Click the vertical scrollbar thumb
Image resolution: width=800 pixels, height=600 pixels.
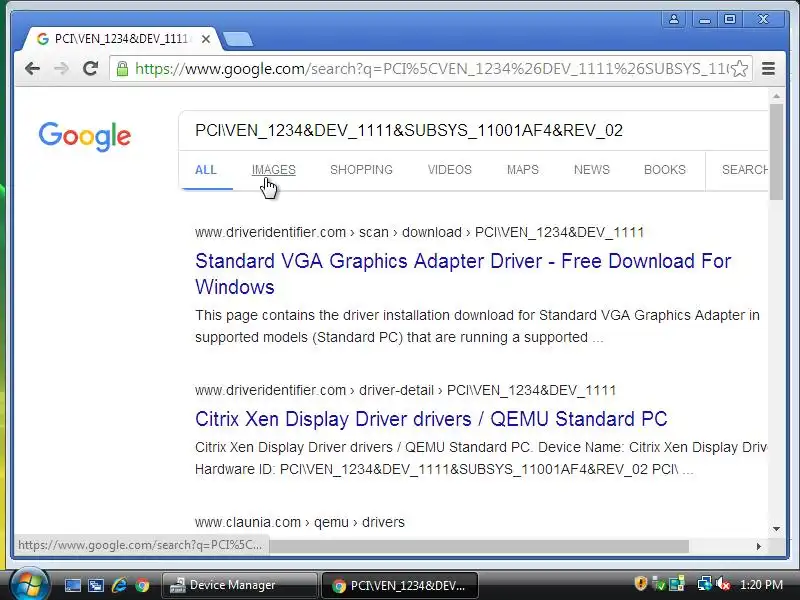(x=777, y=152)
